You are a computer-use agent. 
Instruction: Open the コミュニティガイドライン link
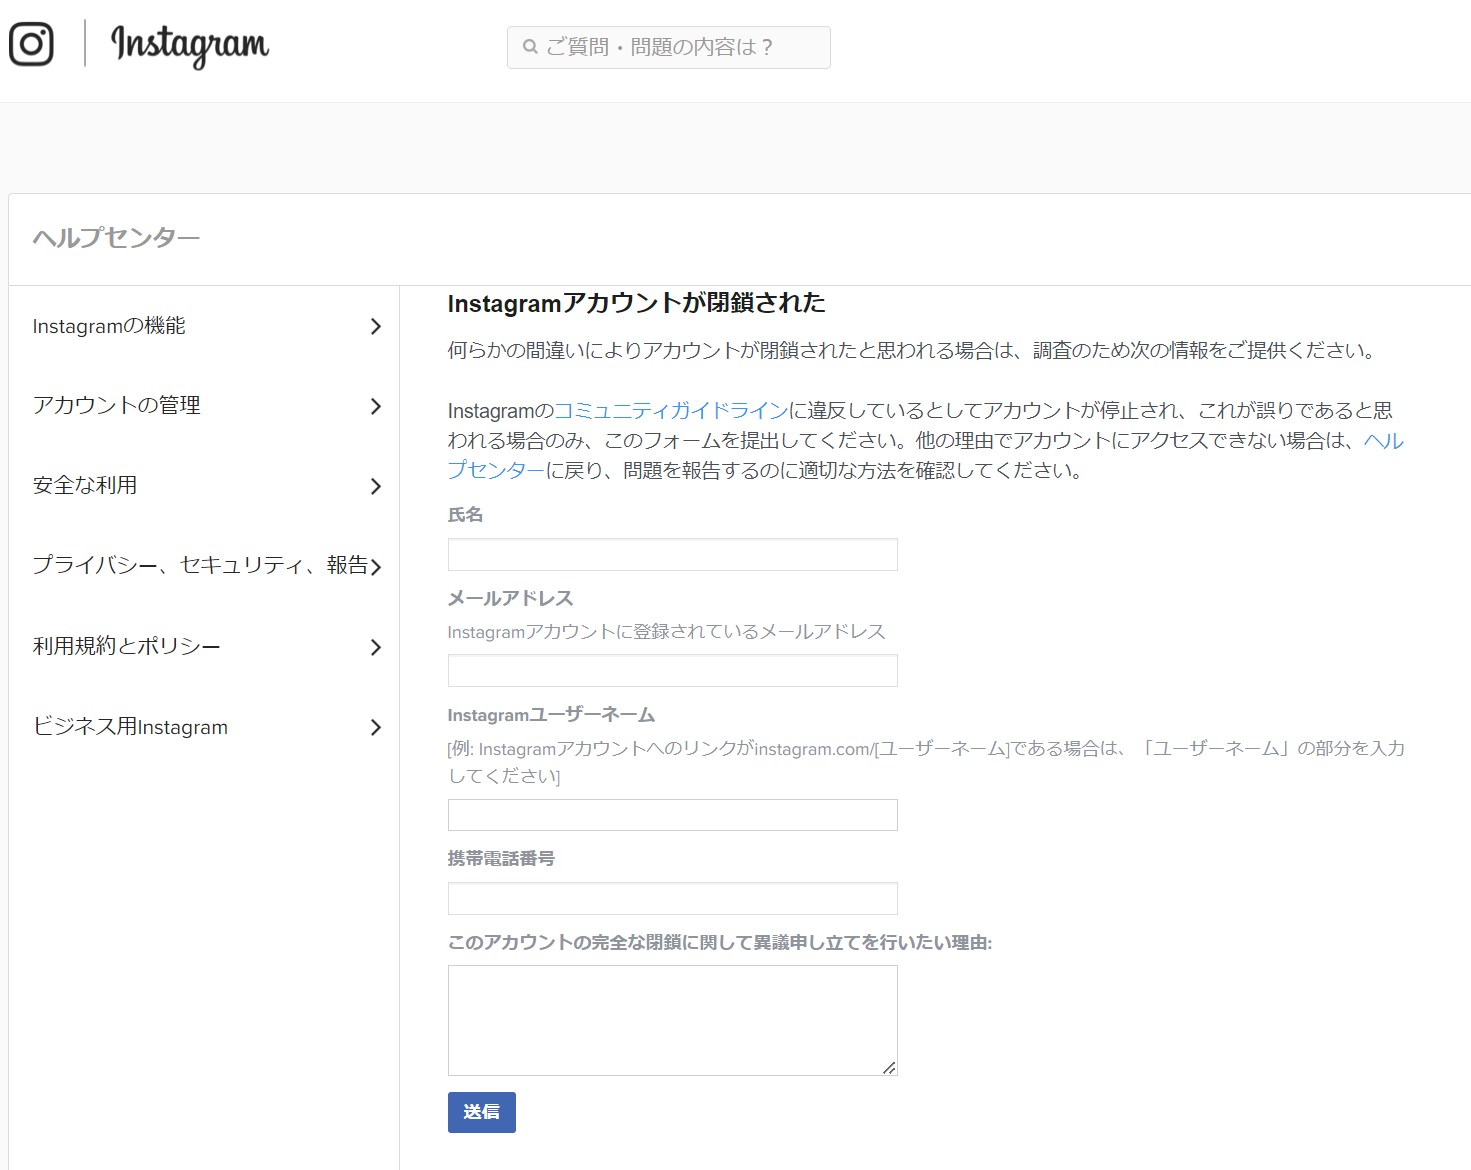pyautogui.click(x=668, y=410)
